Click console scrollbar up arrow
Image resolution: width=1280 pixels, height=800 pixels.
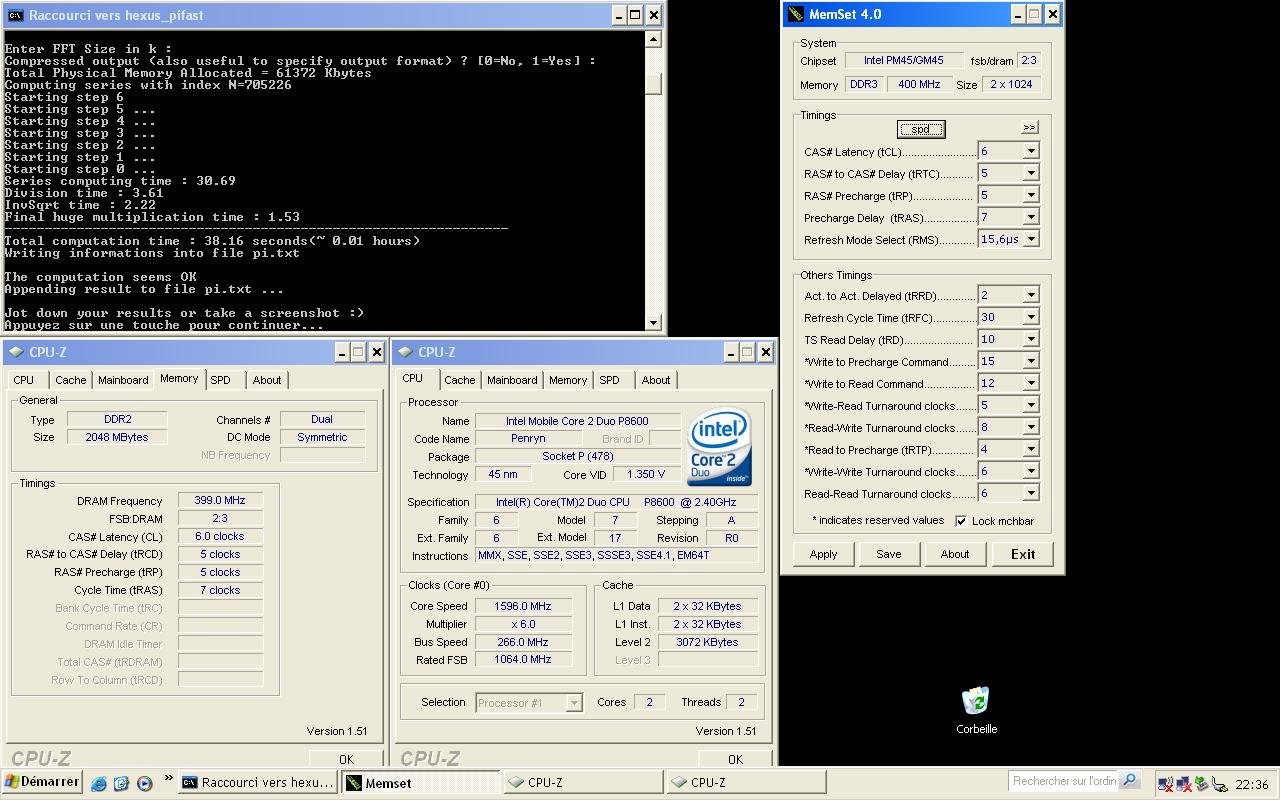[x=653, y=40]
